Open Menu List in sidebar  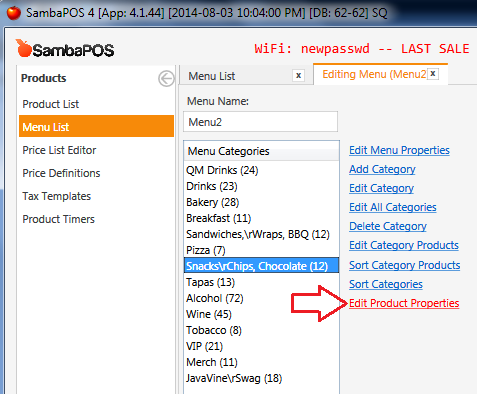click(96, 127)
